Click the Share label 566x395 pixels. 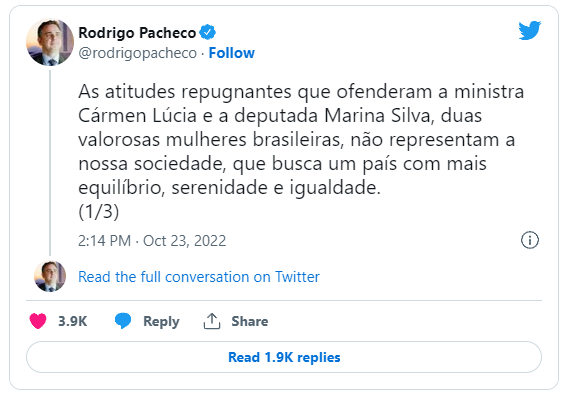click(x=249, y=321)
